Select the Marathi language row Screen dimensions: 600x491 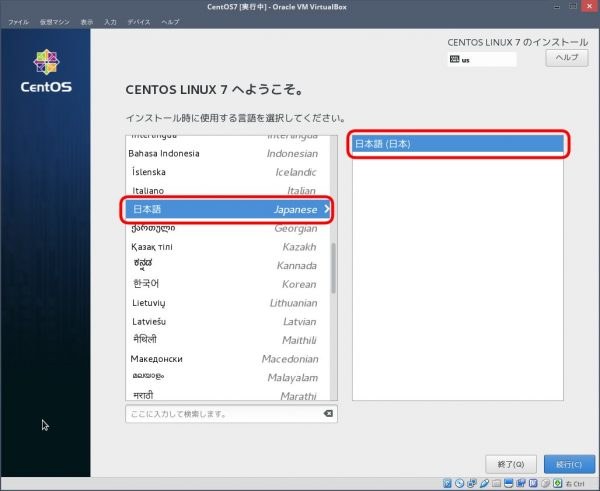(x=228, y=394)
